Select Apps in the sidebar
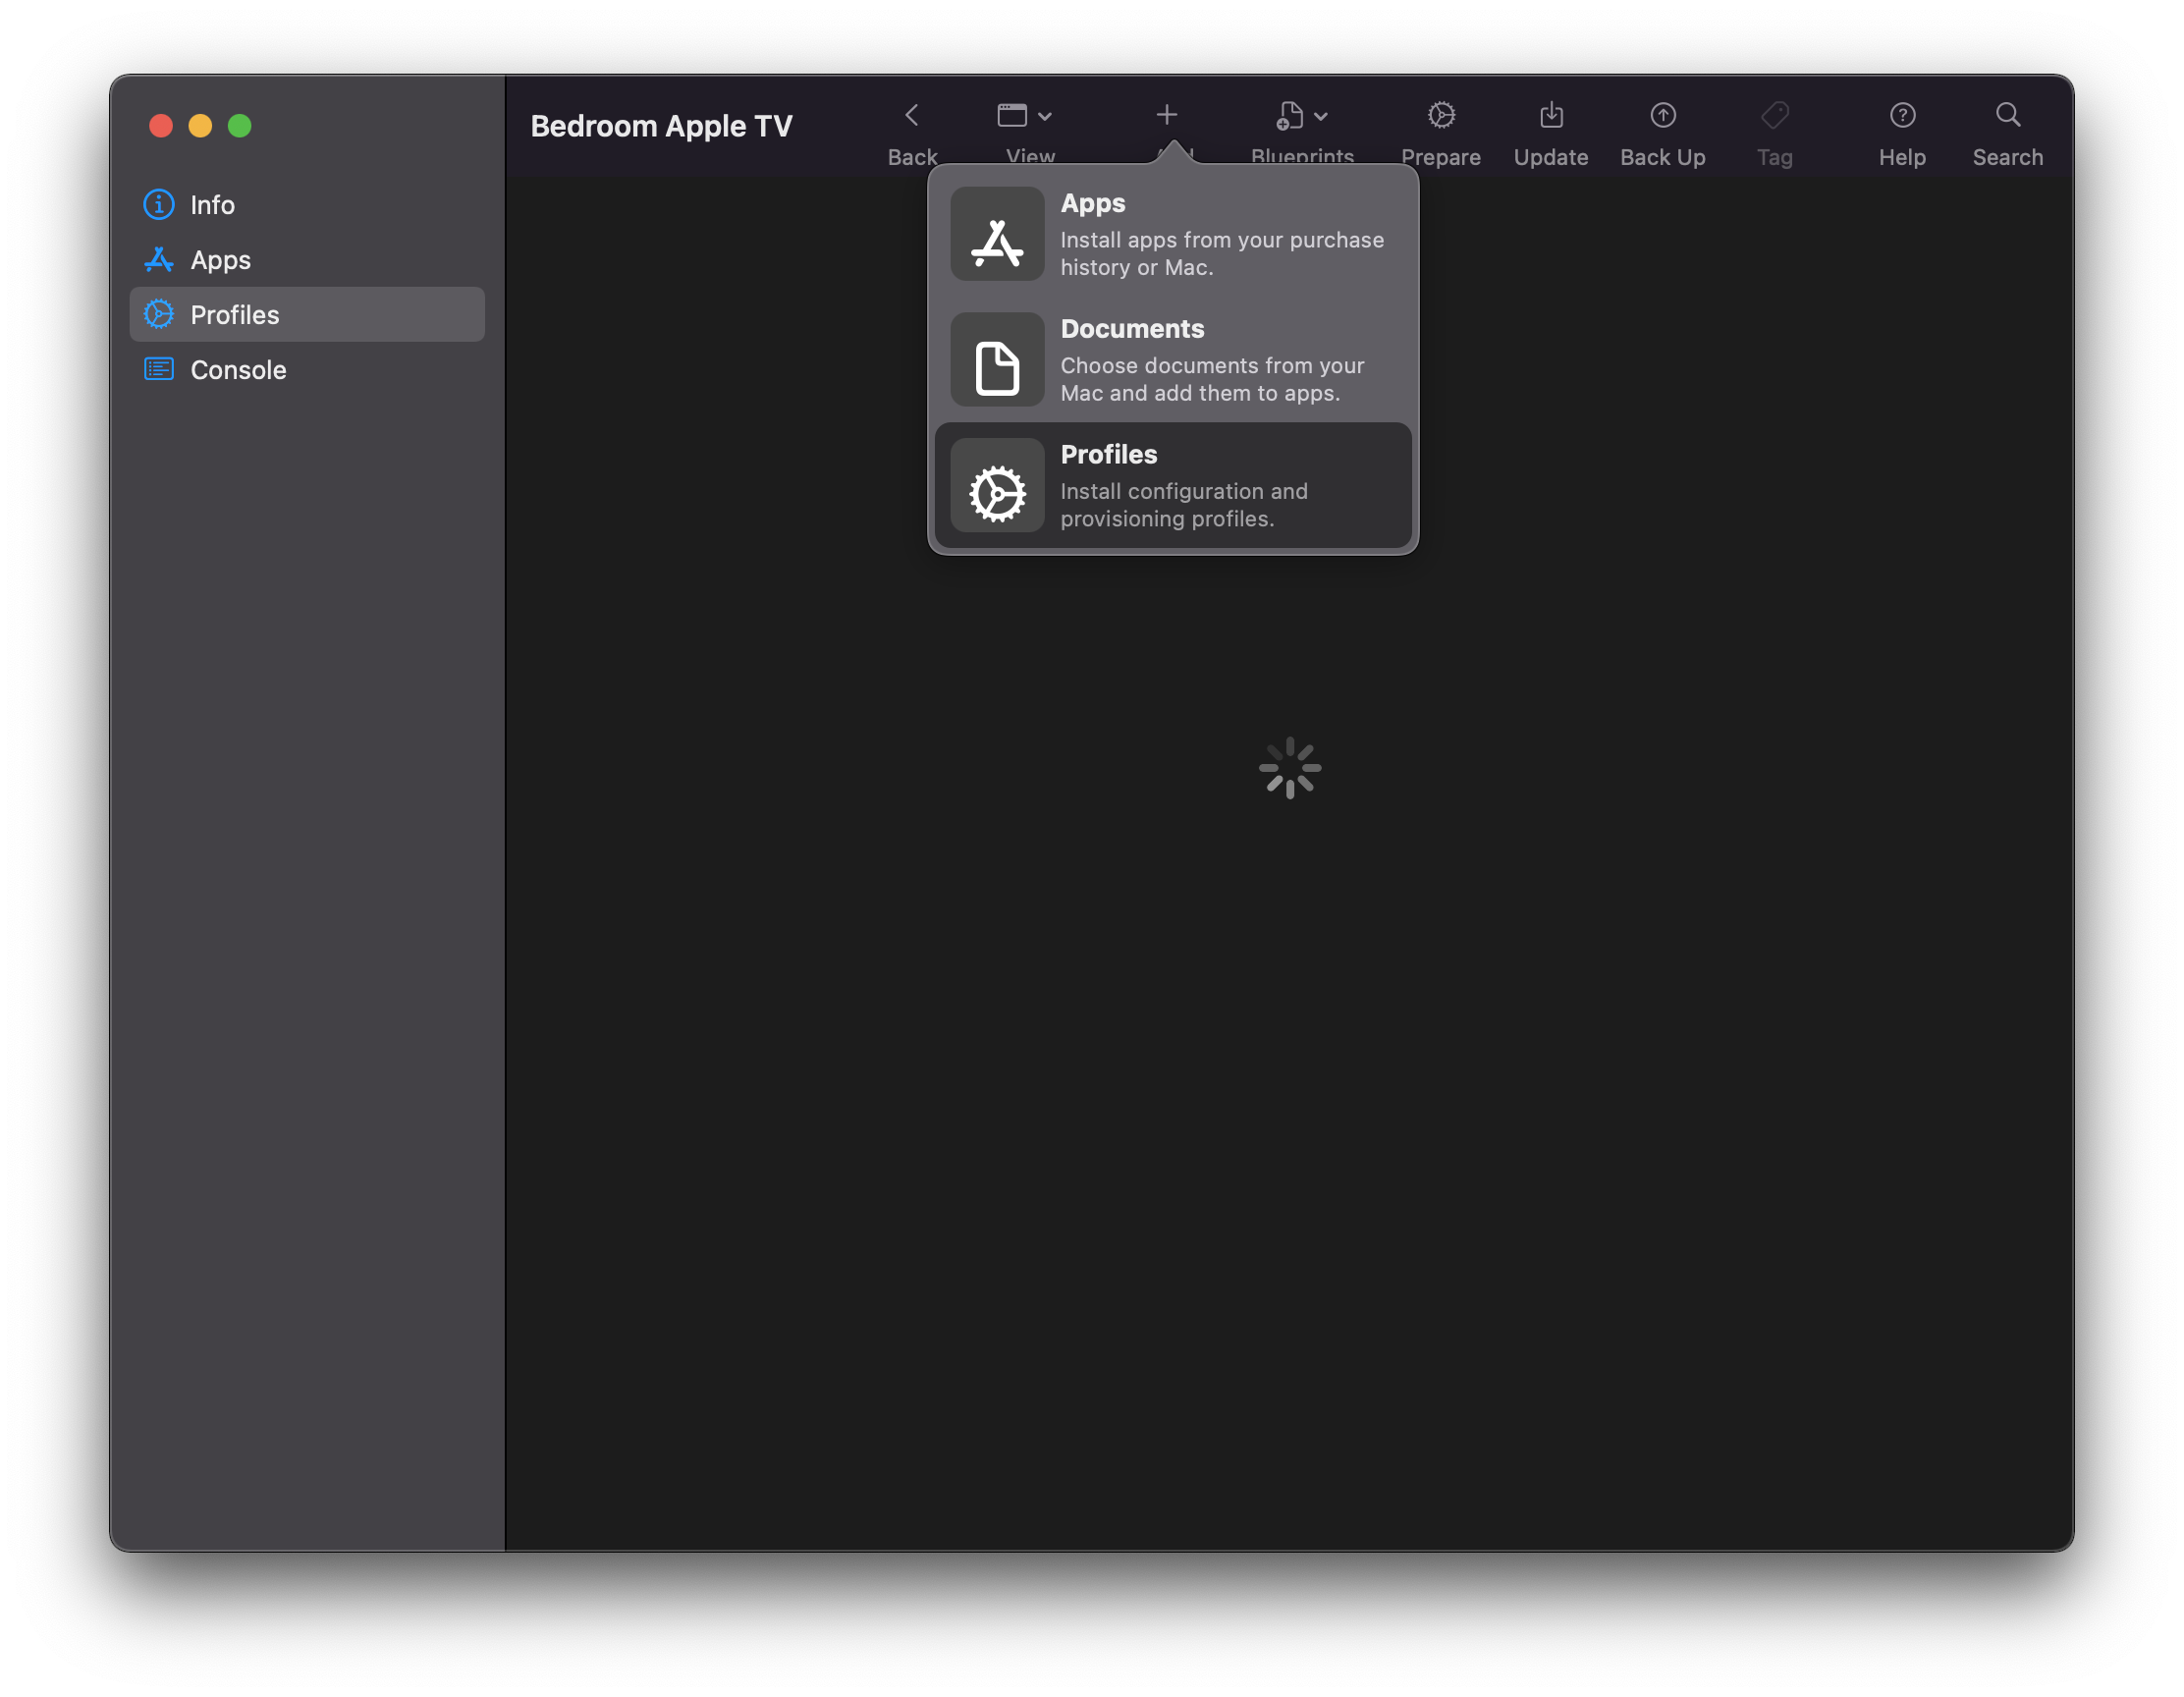2184x1697 pixels. point(220,260)
